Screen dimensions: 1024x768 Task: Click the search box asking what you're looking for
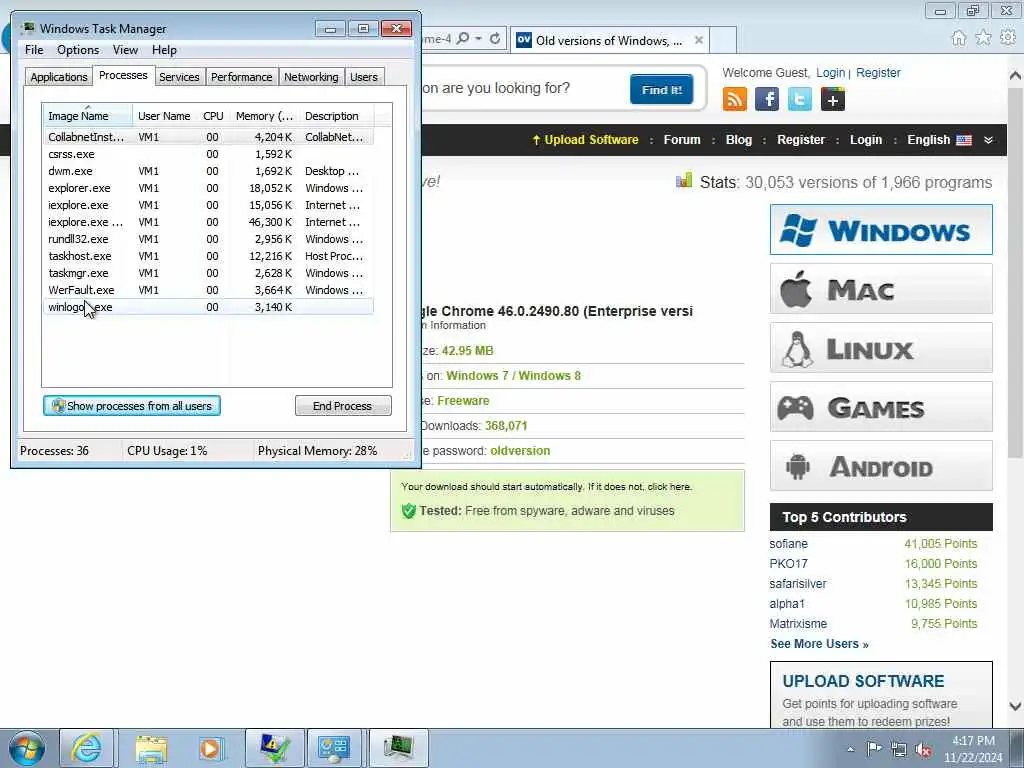tap(522, 88)
